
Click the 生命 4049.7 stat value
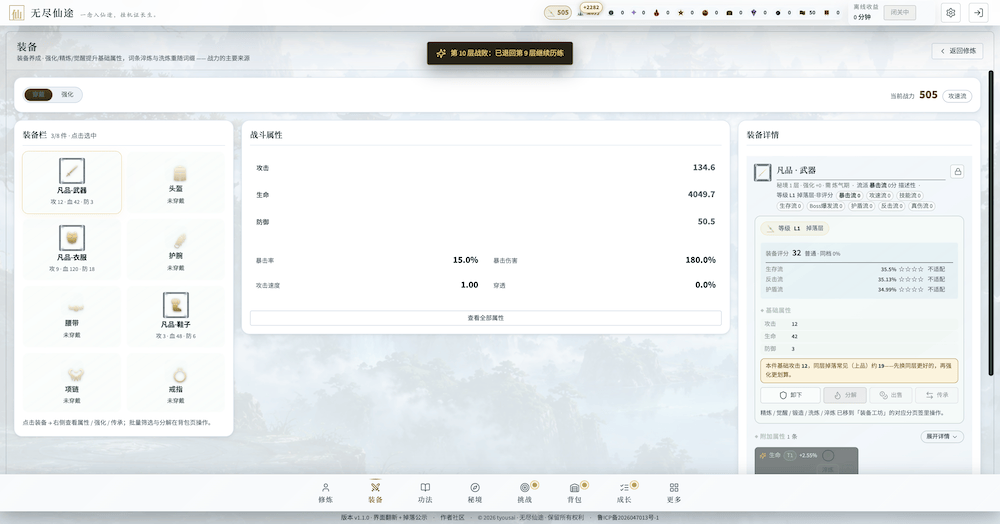[x=702, y=194]
